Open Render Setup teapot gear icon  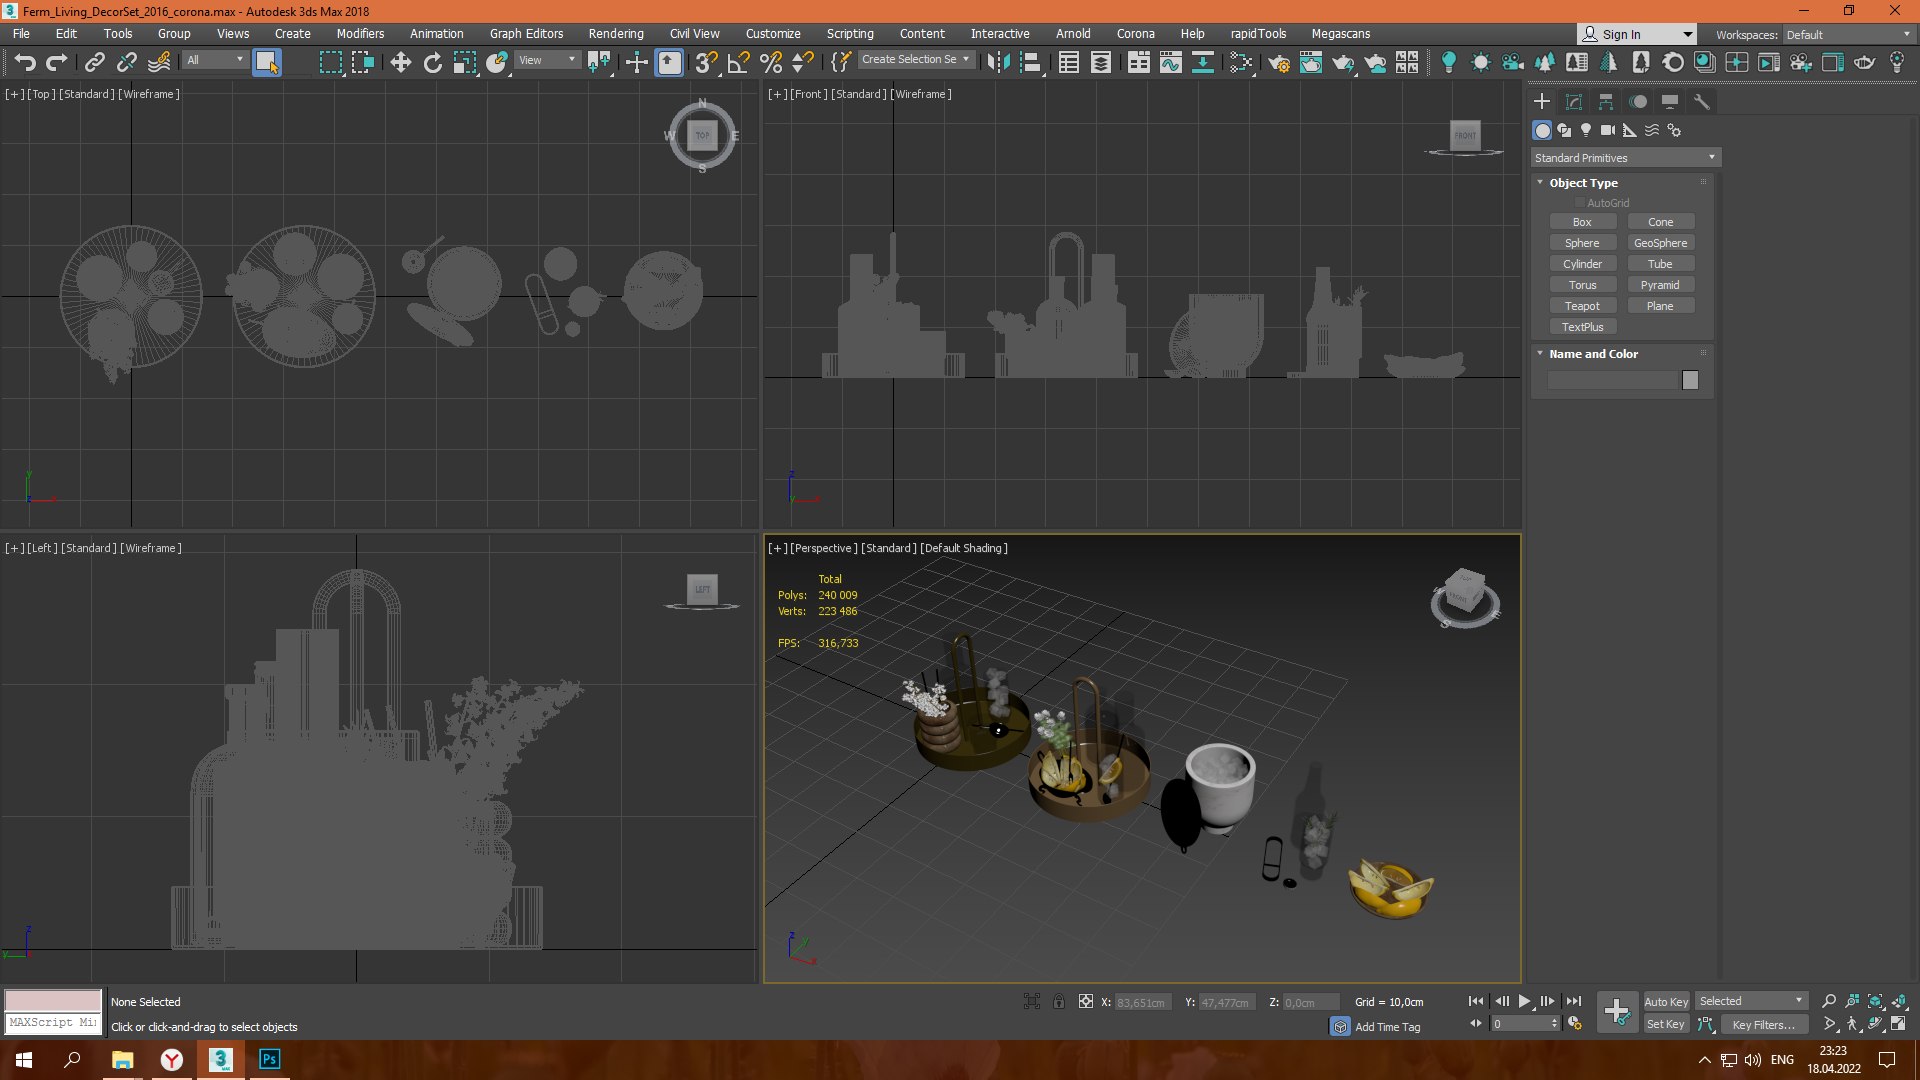(1279, 62)
